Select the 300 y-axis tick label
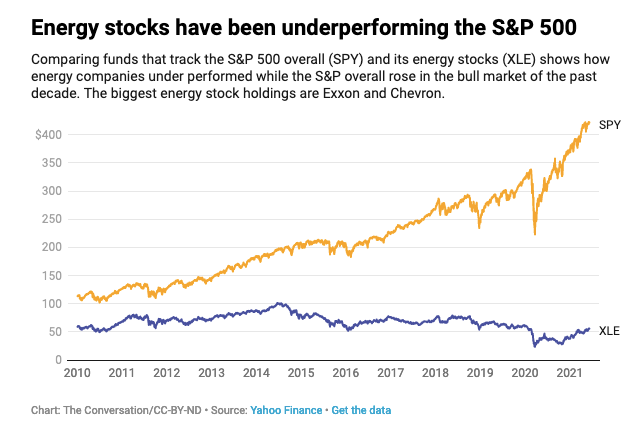639x424 pixels. tap(52, 191)
